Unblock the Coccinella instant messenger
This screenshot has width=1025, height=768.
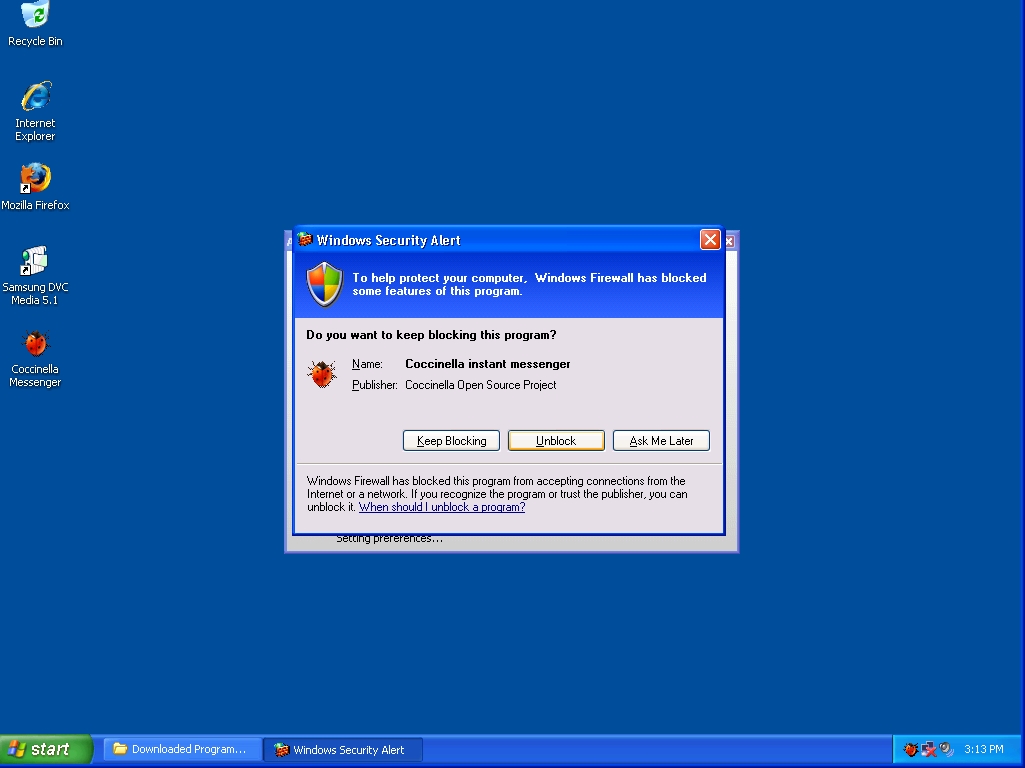[556, 441]
